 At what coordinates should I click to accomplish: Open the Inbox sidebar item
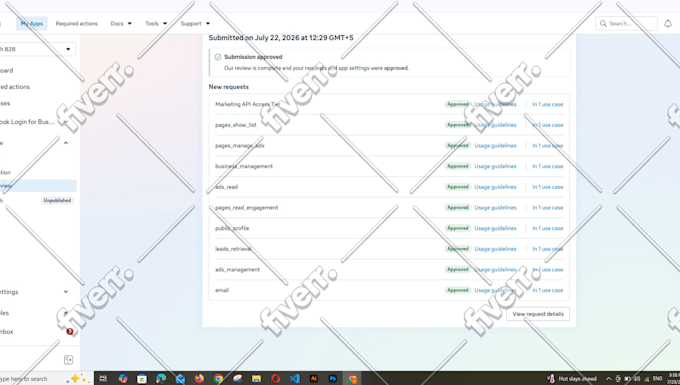click(x=7, y=332)
